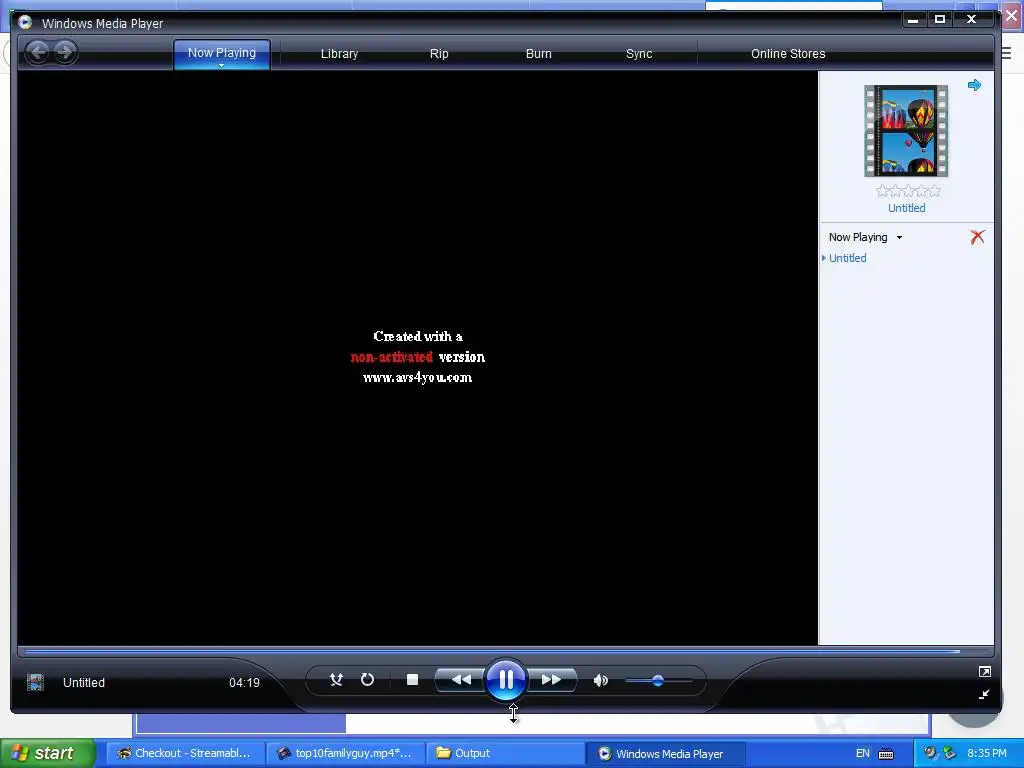The image size is (1024, 768).
Task: Select Untitled item in the playlist
Action: (848, 258)
